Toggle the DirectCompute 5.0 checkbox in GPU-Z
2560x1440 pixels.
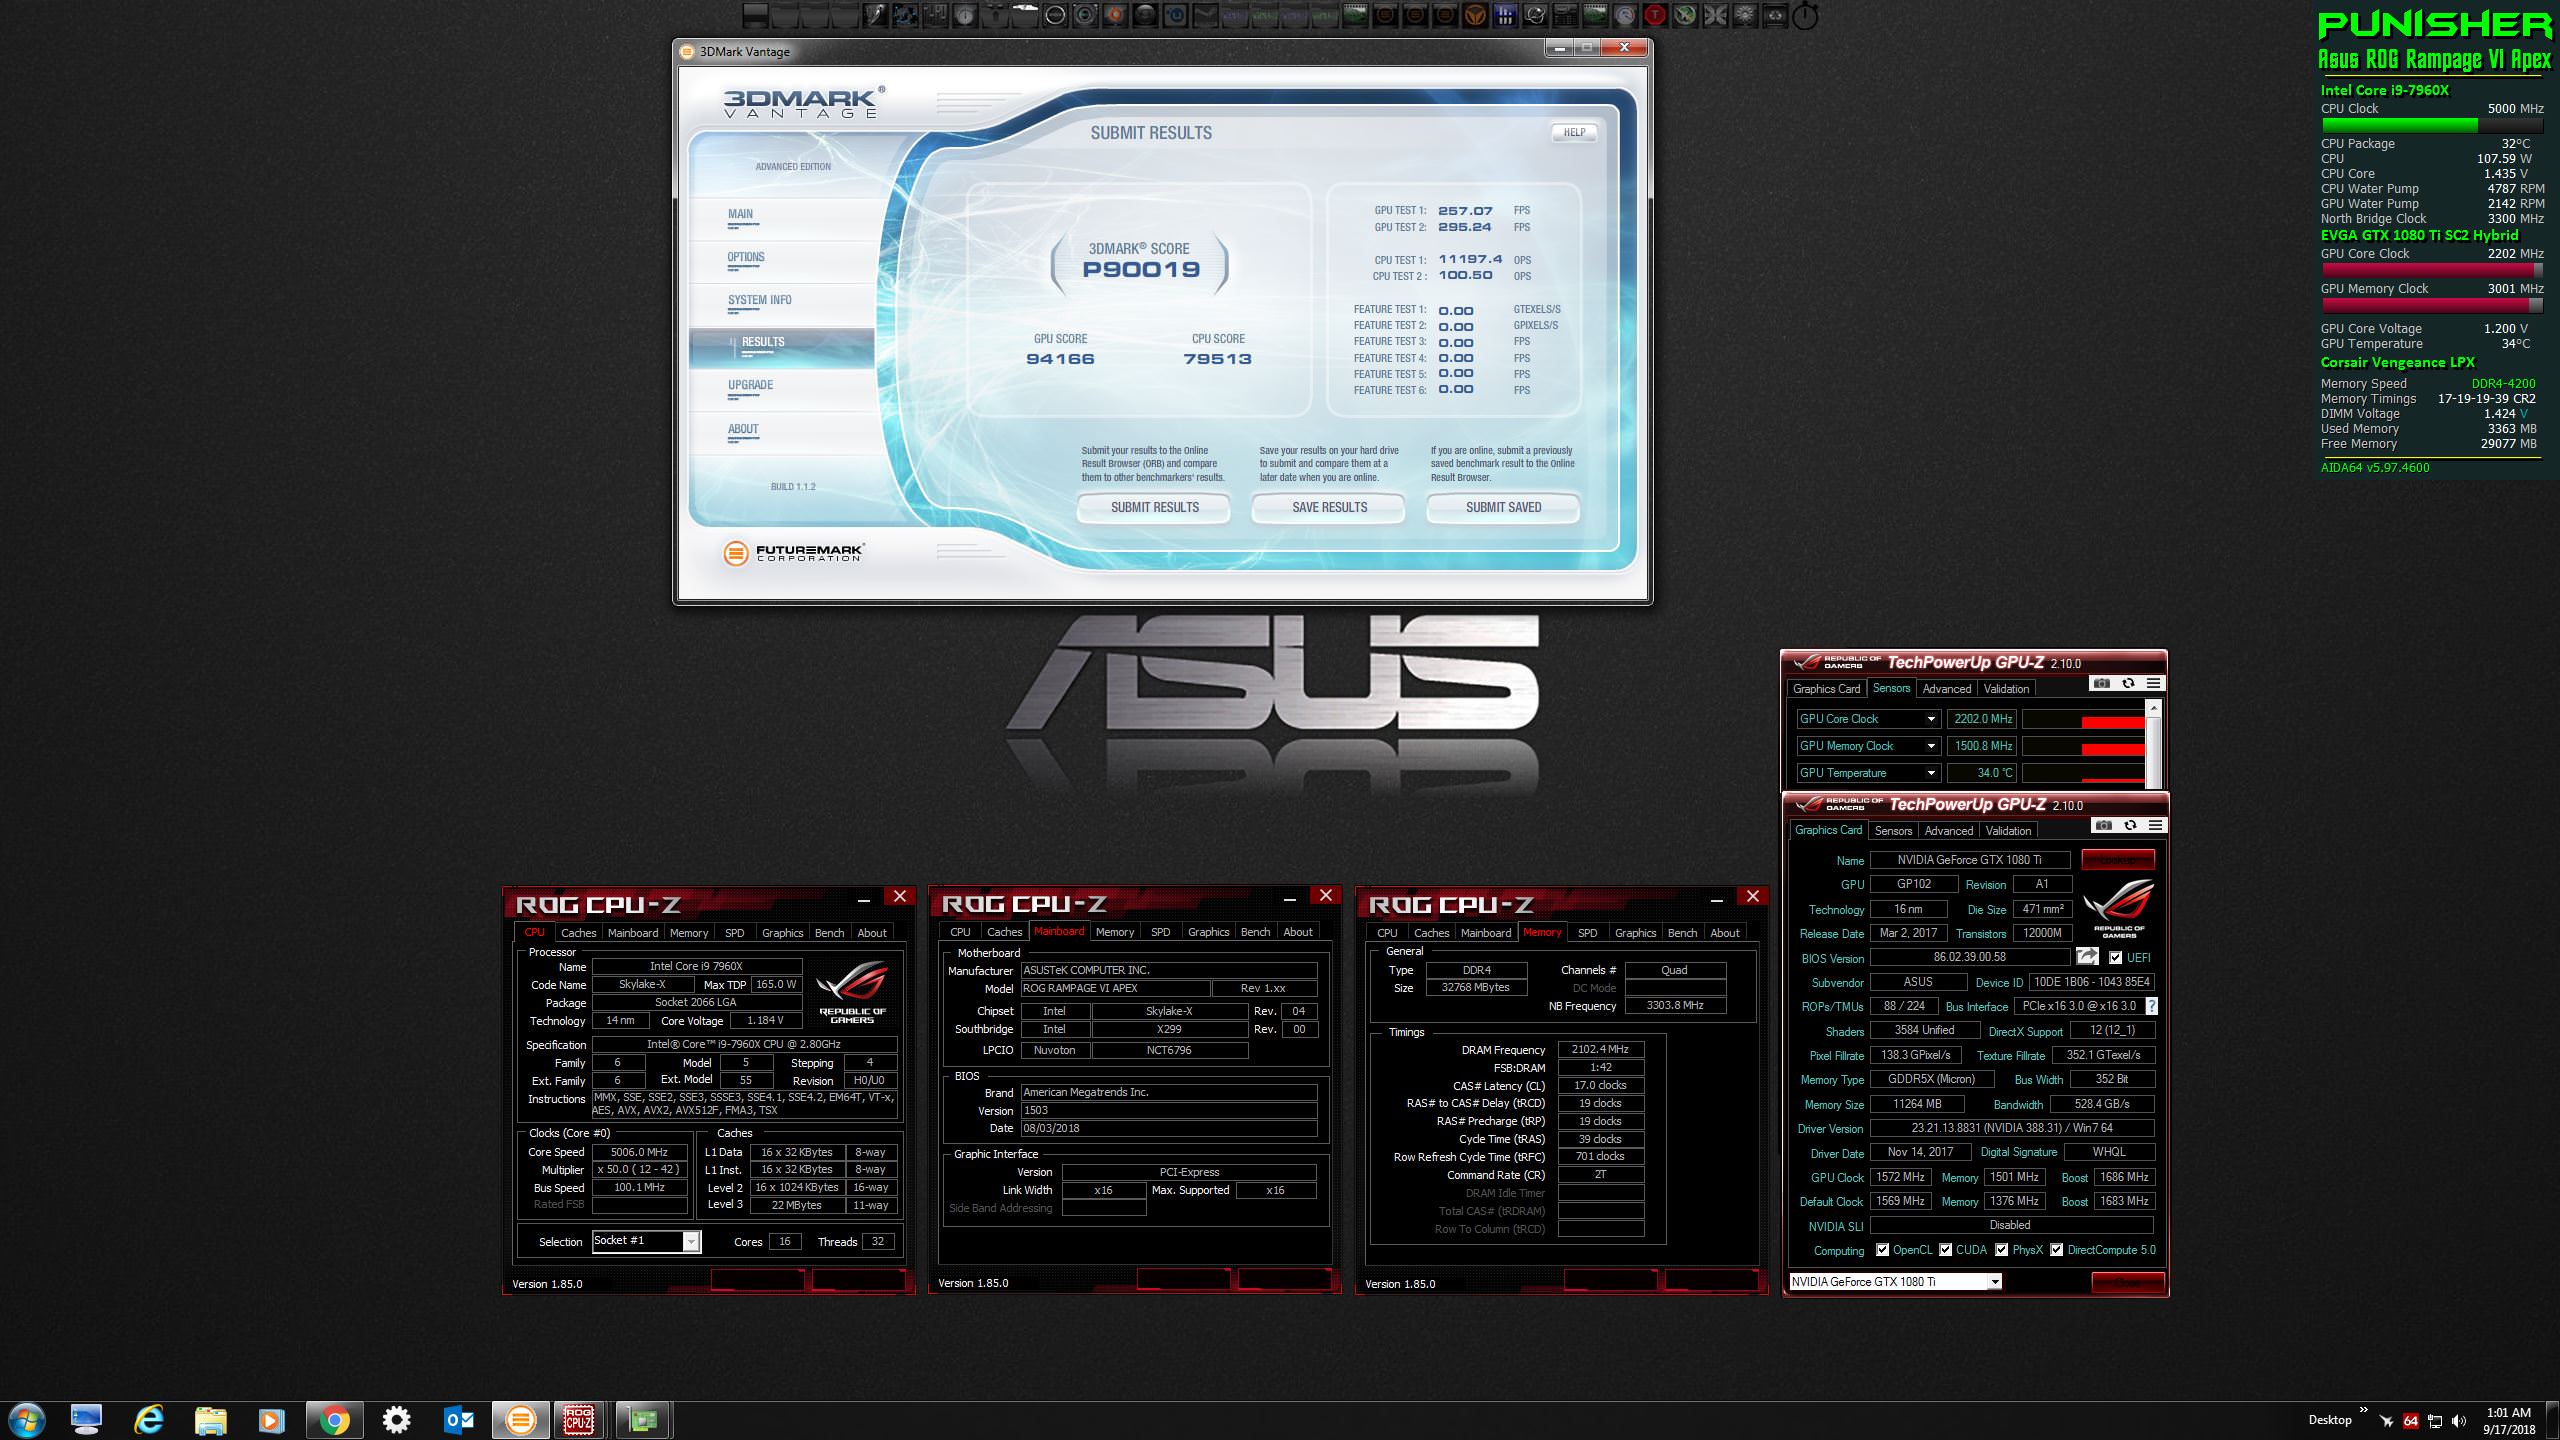coord(2057,1250)
